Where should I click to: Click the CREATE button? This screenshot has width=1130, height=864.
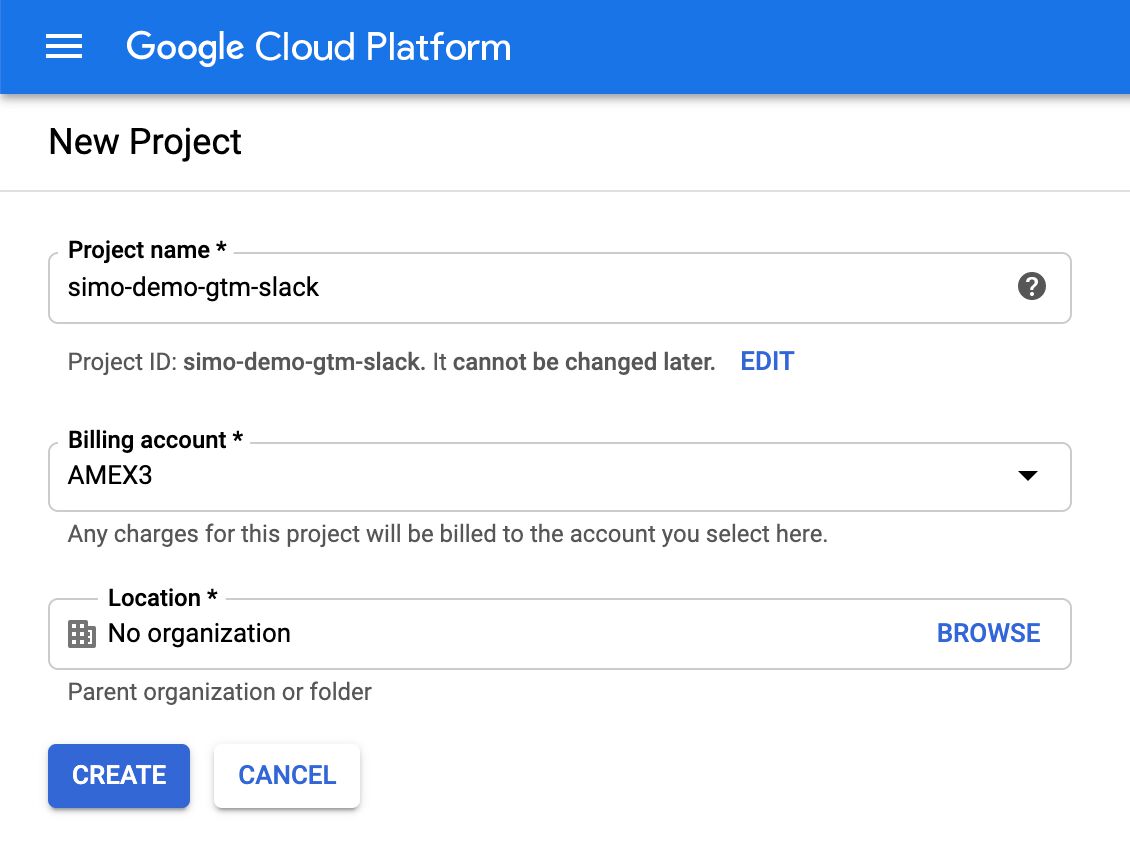[x=119, y=775]
